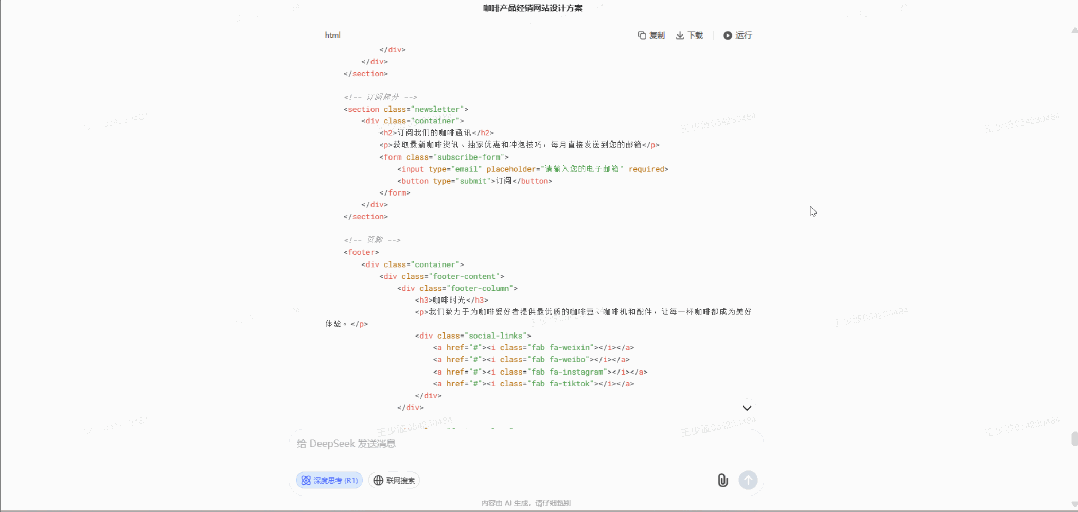Image resolution: width=1078 pixels, height=512 pixels.
Task: Click the fa-tiktok anchor code line
Action: [x=533, y=383]
